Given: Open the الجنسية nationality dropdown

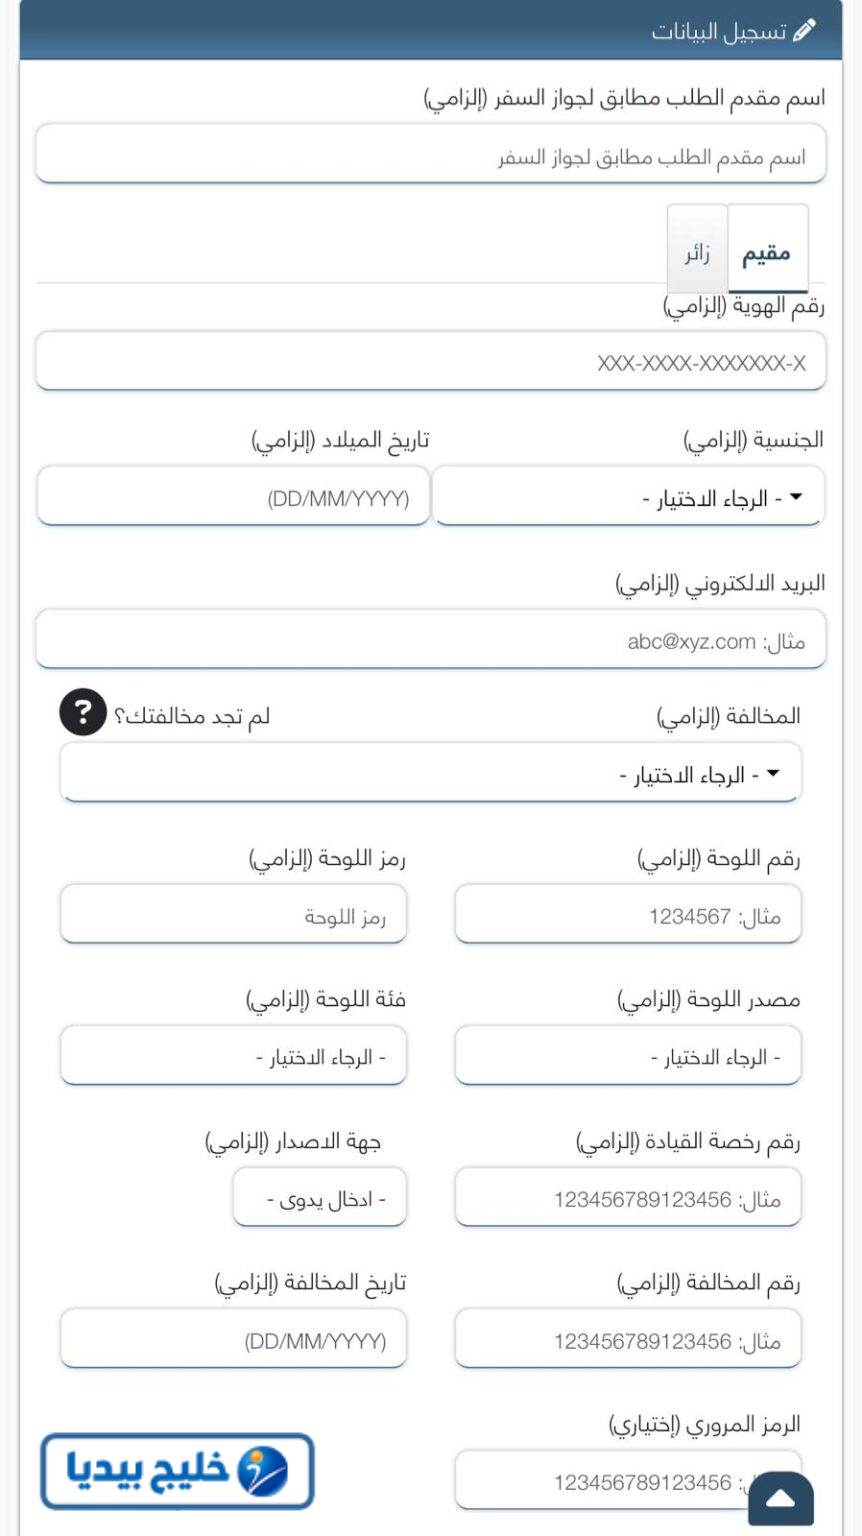Looking at the screenshot, I should tap(628, 496).
